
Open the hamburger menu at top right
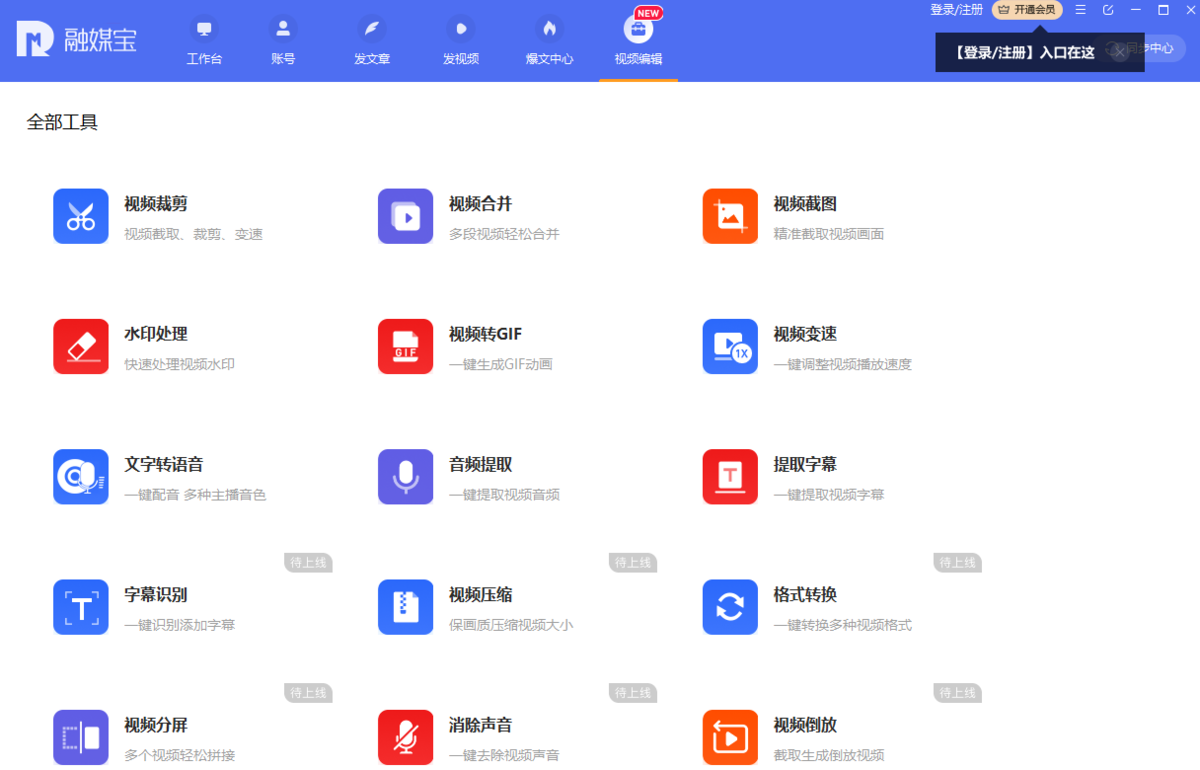tap(1080, 10)
